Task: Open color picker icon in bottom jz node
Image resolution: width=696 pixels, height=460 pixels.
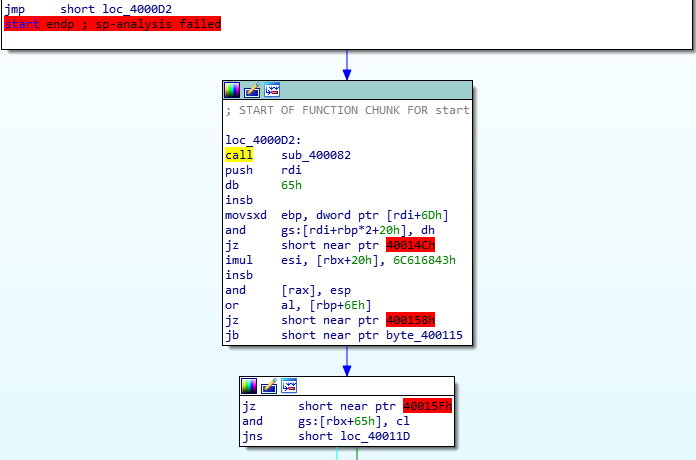Action: point(249,386)
